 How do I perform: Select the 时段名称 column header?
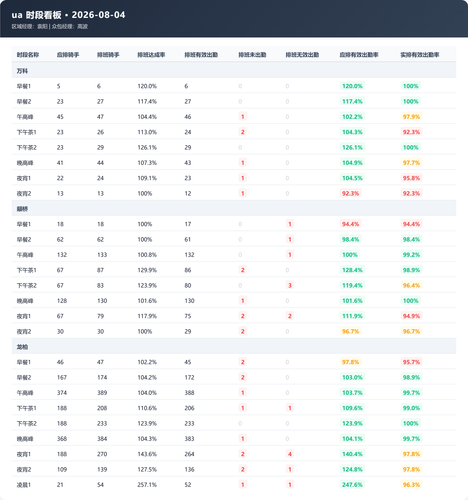click(28, 55)
